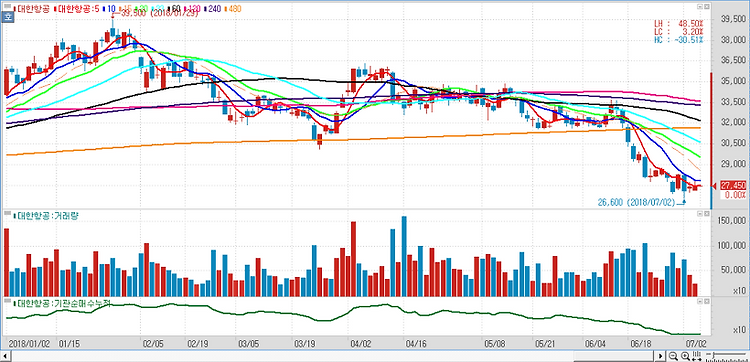This screenshot has width=750, height=362.
Task: Click the bar spacing adjustment icon
Action: pos(696,356)
